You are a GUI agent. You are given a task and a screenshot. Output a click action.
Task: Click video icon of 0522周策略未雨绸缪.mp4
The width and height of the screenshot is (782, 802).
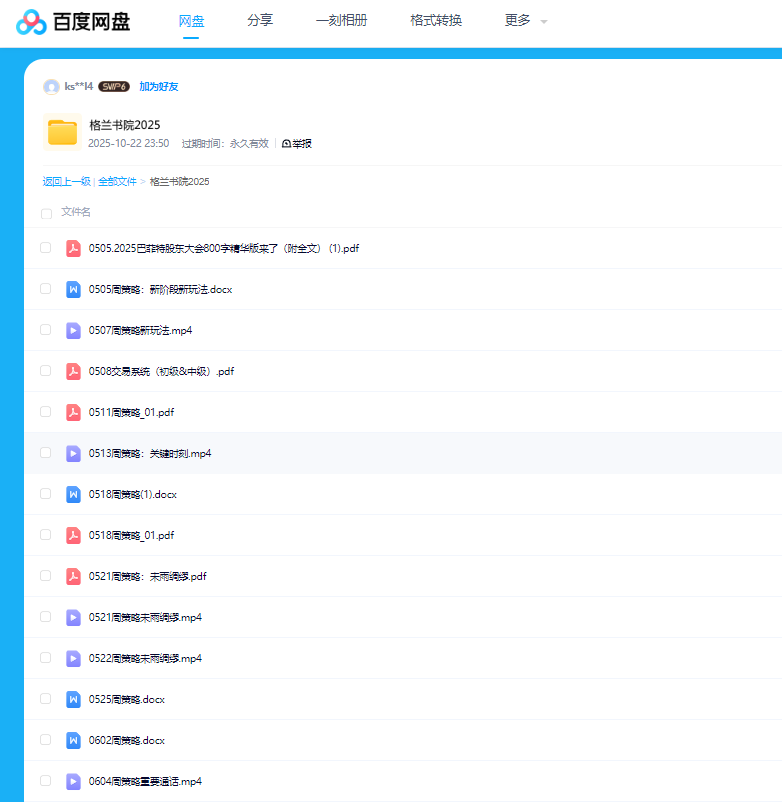(73, 658)
